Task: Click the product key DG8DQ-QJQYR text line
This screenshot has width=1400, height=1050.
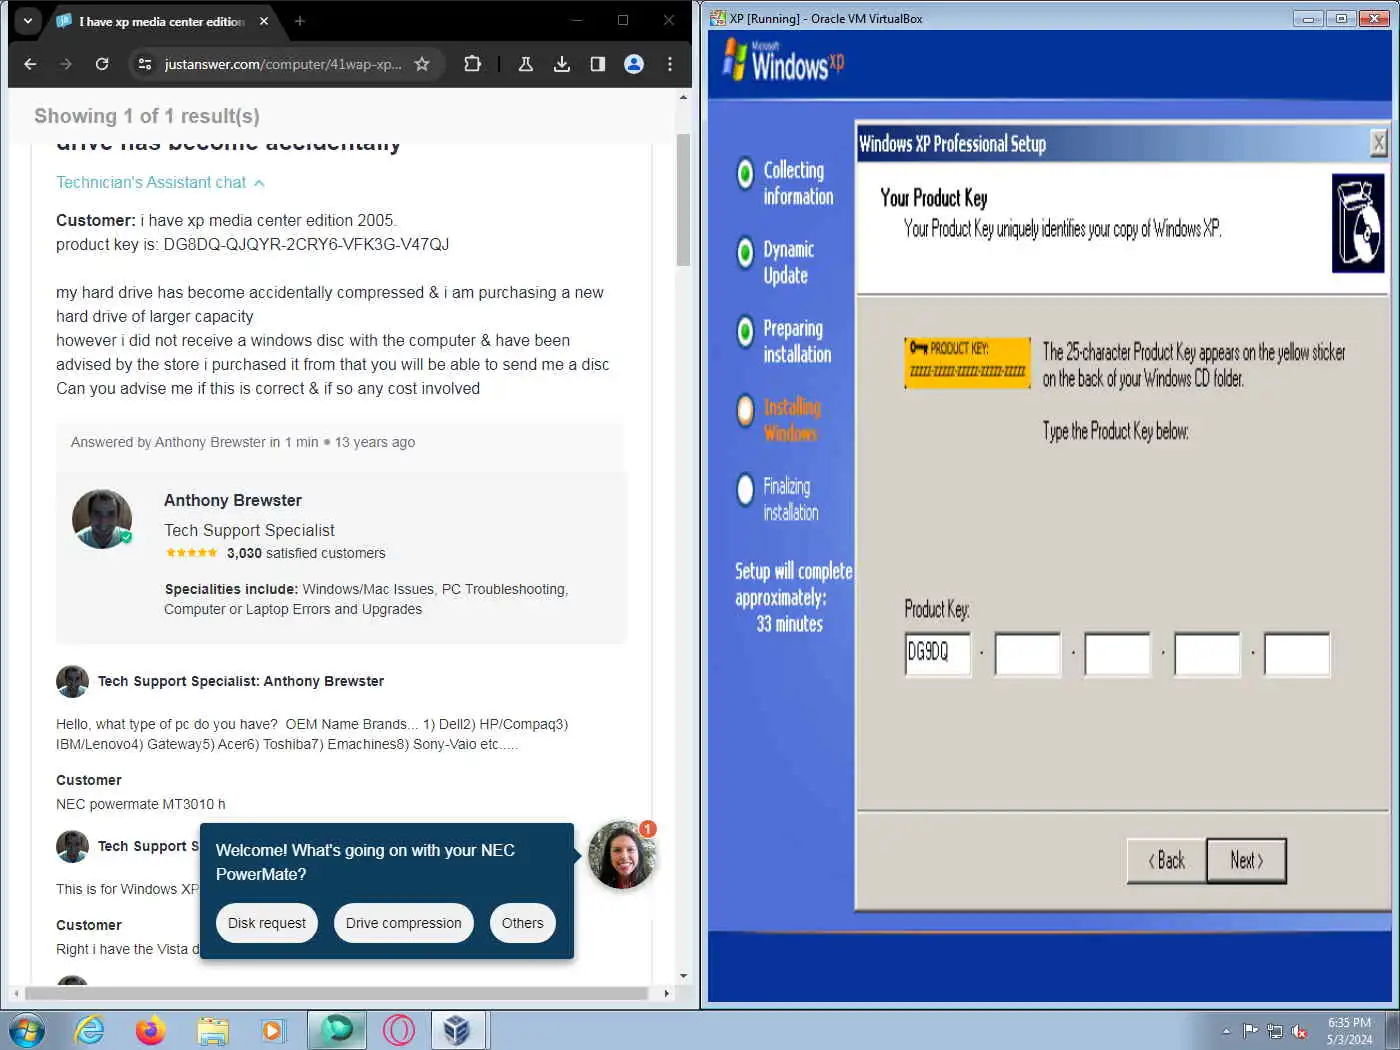Action: [x=252, y=244]
